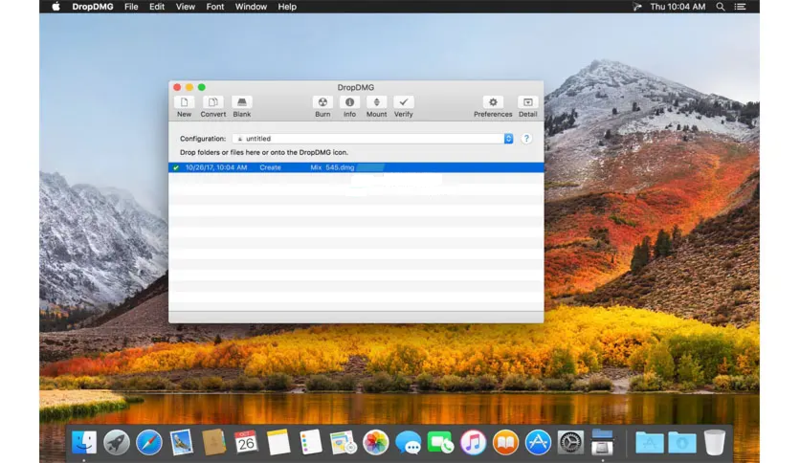Open Finder from the Dock
This screenshot has width=800, height=463.
click(84, 442)
